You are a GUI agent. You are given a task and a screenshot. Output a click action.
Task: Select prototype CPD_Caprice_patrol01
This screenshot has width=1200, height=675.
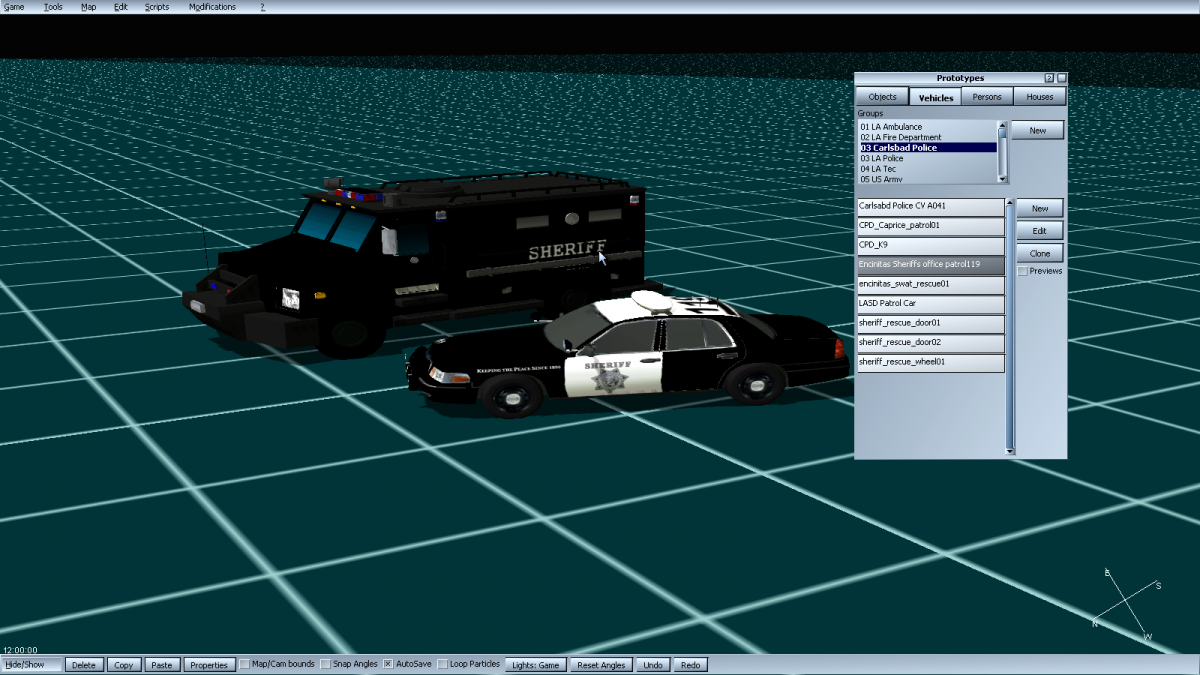930,226
